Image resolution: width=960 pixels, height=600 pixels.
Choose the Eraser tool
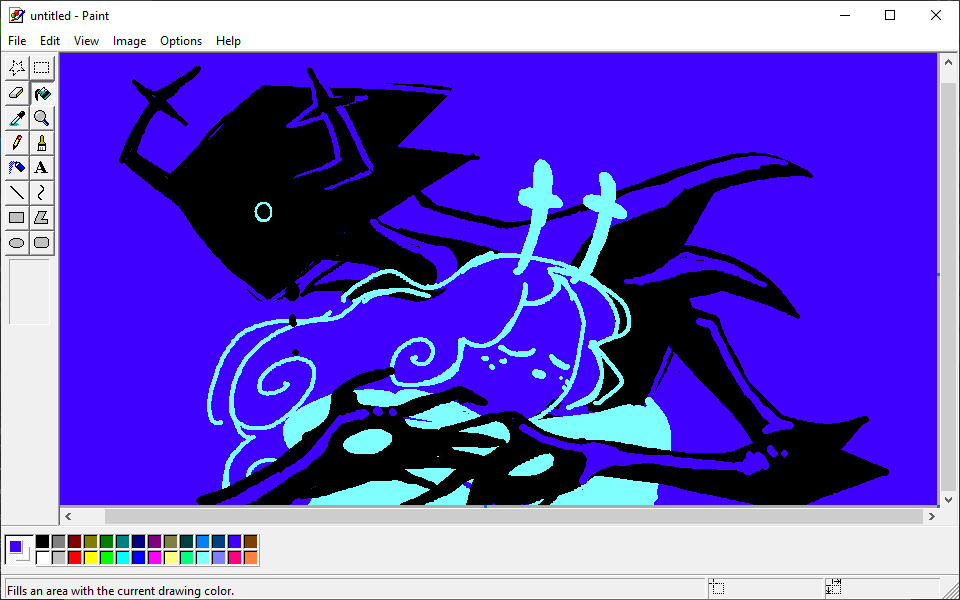17,93
